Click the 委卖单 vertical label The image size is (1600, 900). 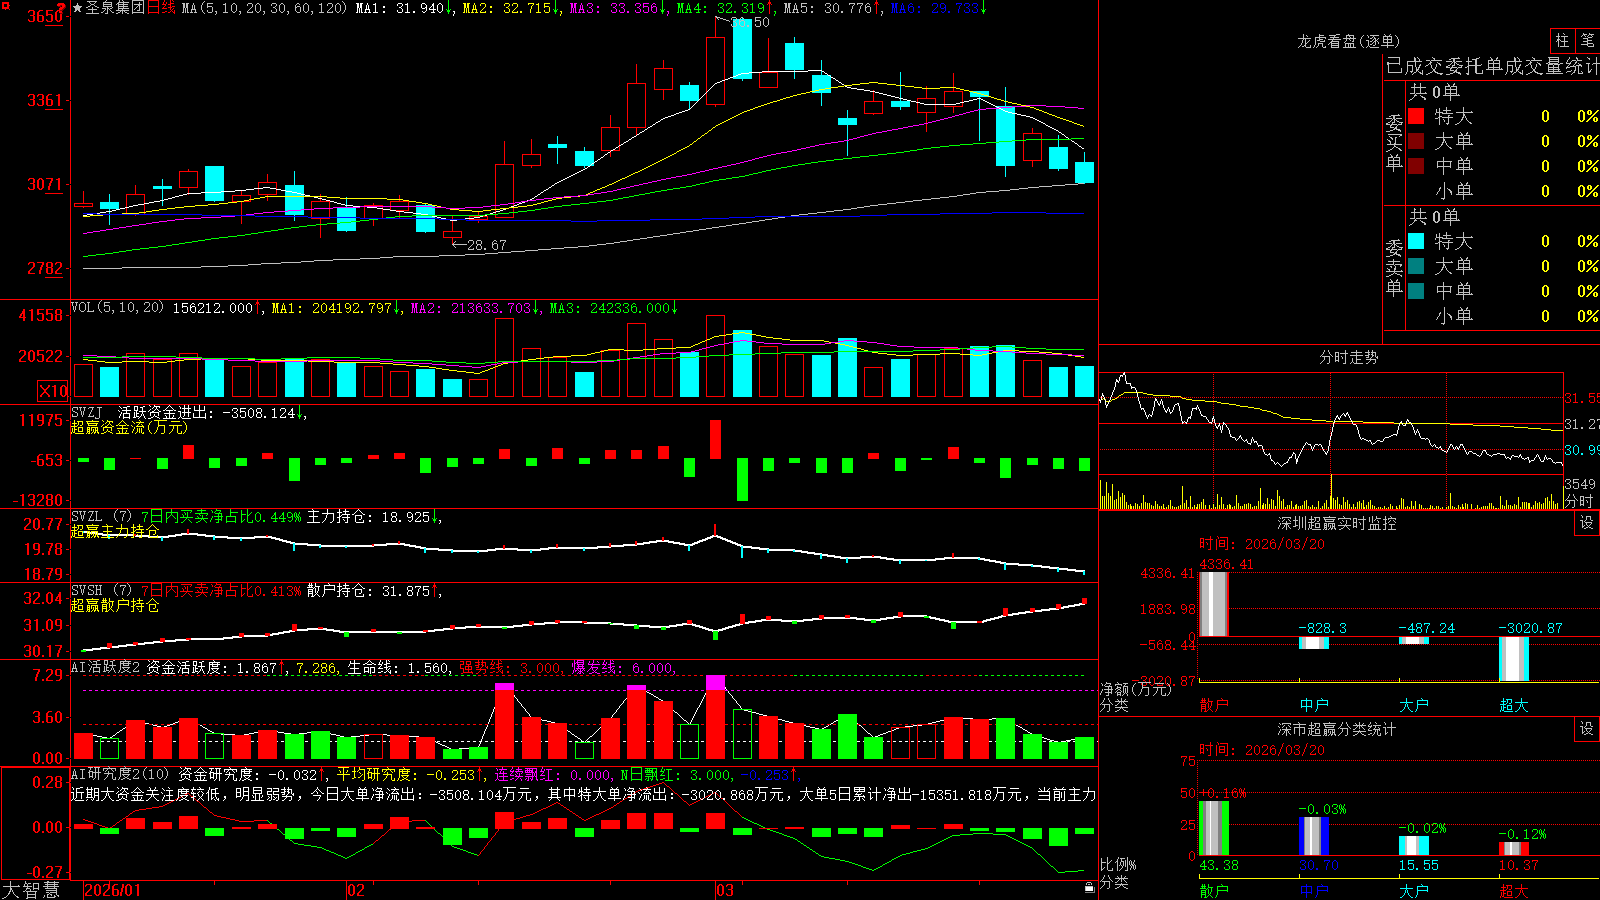point(1394,267)
